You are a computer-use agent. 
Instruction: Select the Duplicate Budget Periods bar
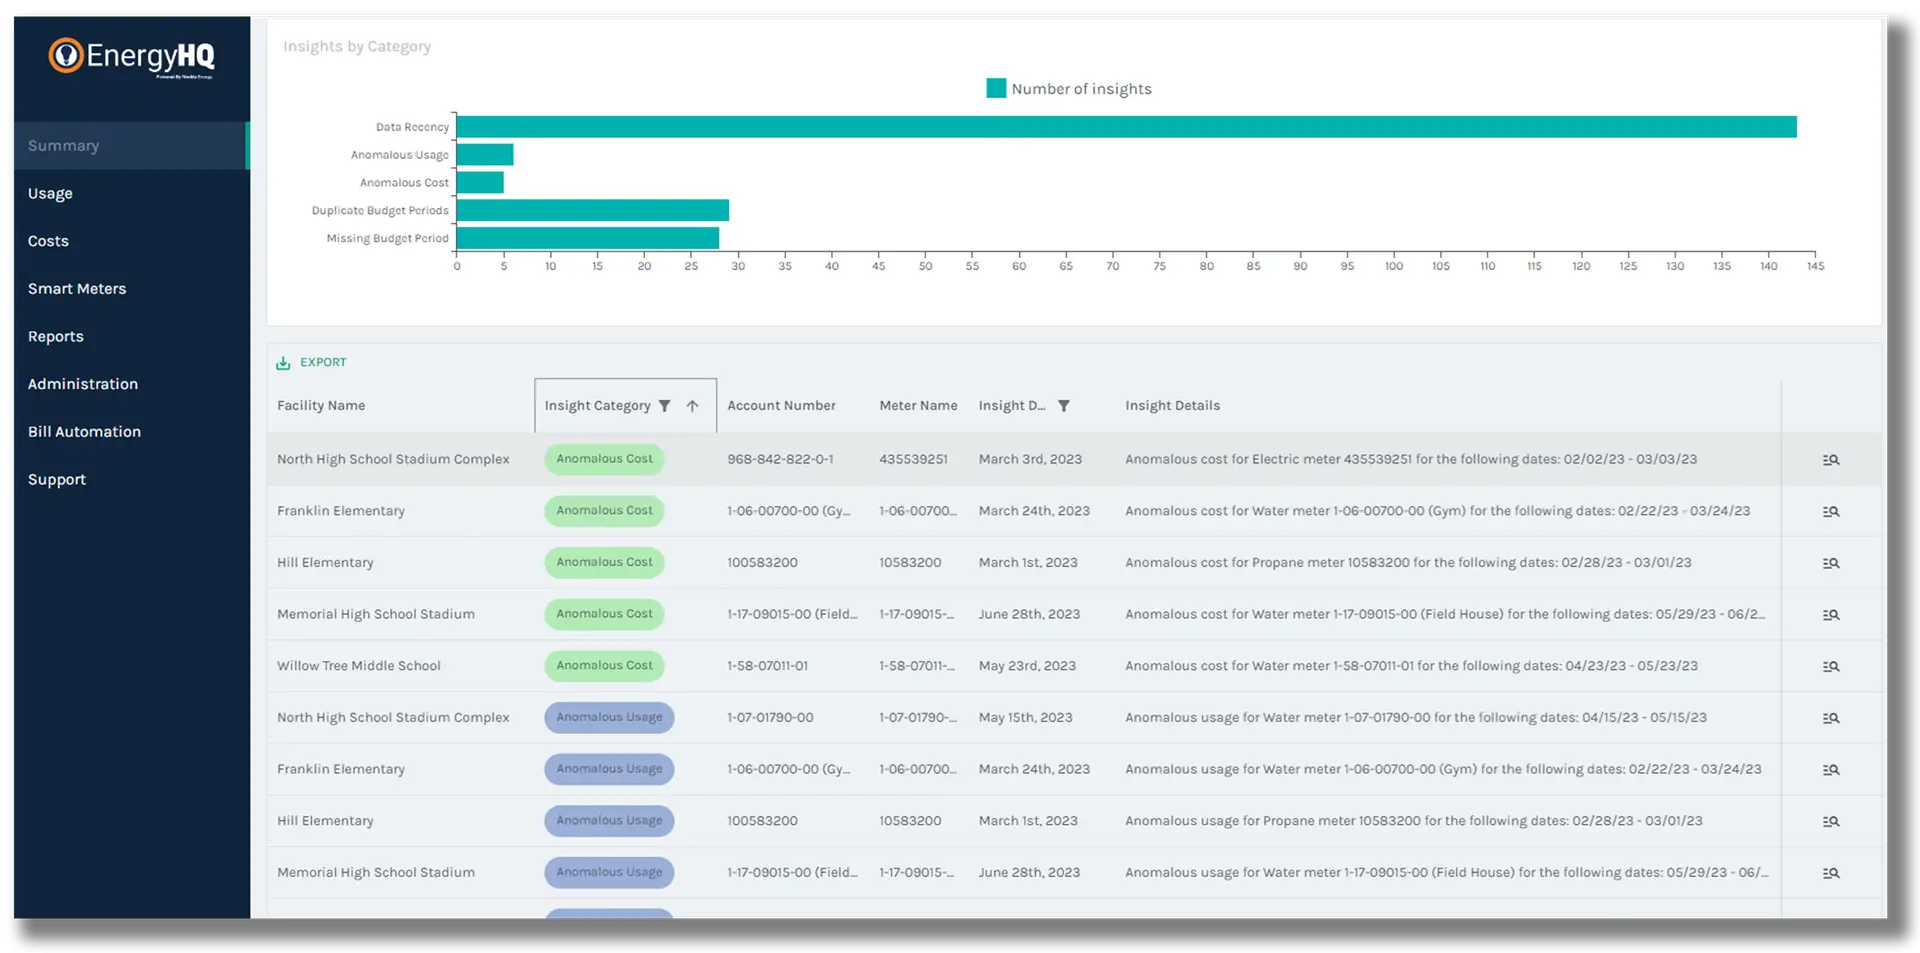pyautogui.click(x=592, y=210)
